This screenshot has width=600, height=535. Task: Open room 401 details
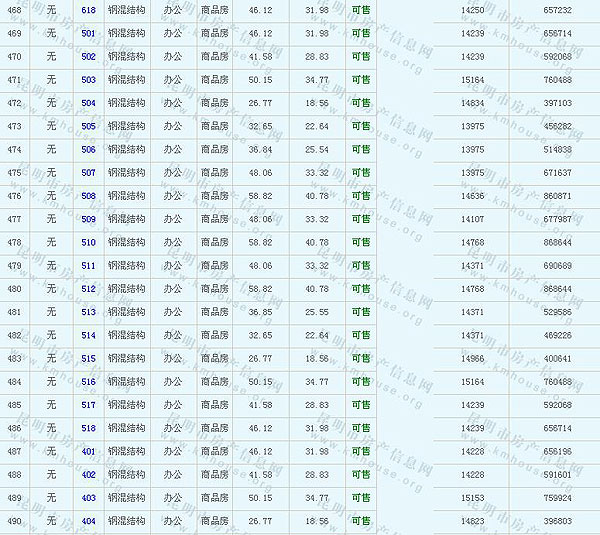pos(89,452)
